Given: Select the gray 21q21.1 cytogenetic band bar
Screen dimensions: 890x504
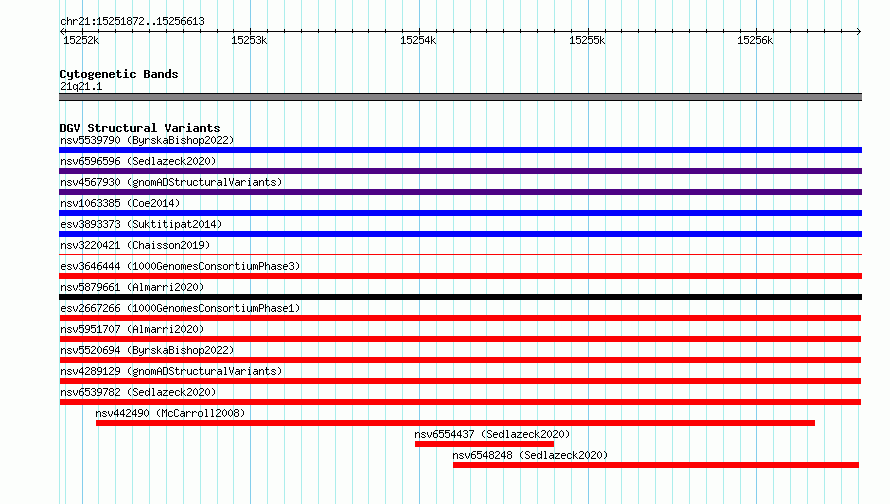Looking at the screenshot, I should pyautogui.click(x=460, y=97).
